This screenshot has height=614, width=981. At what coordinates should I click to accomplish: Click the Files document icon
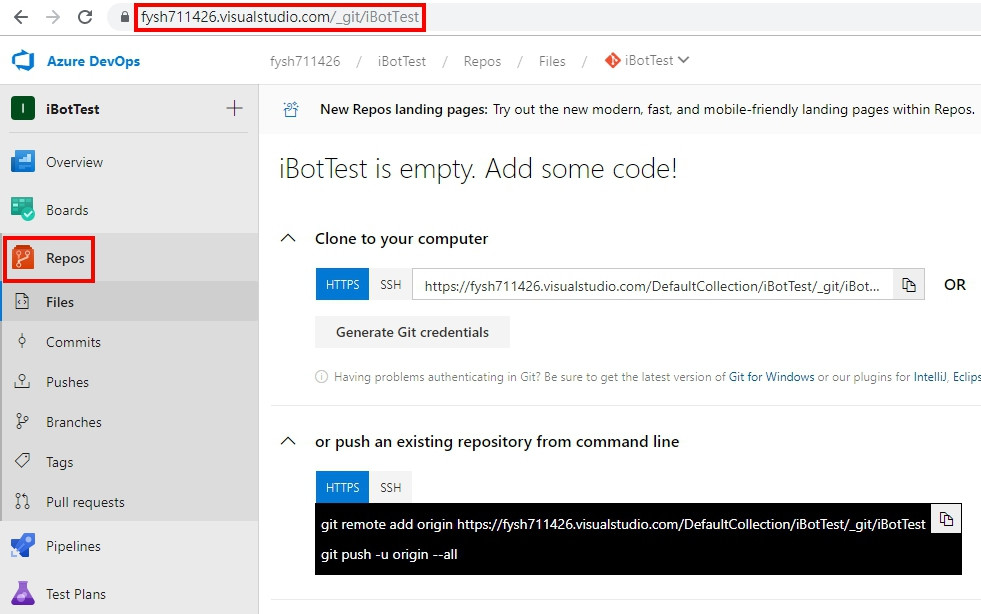click(x=23, y=301)
